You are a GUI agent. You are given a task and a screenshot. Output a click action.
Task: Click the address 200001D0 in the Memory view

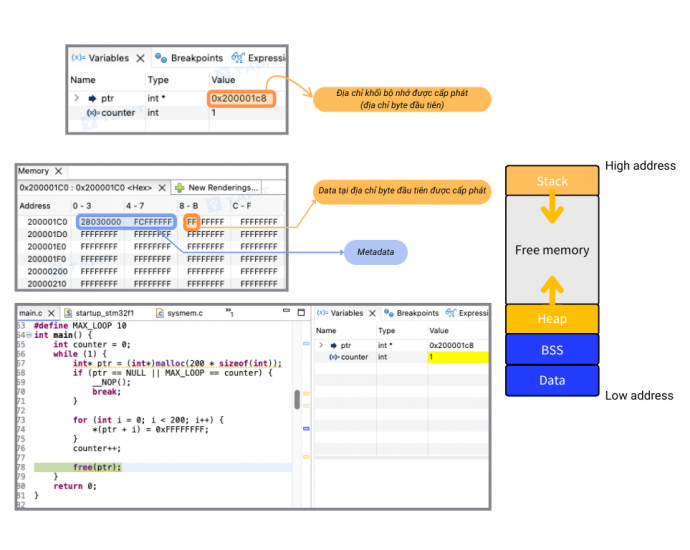click(48, 234)
